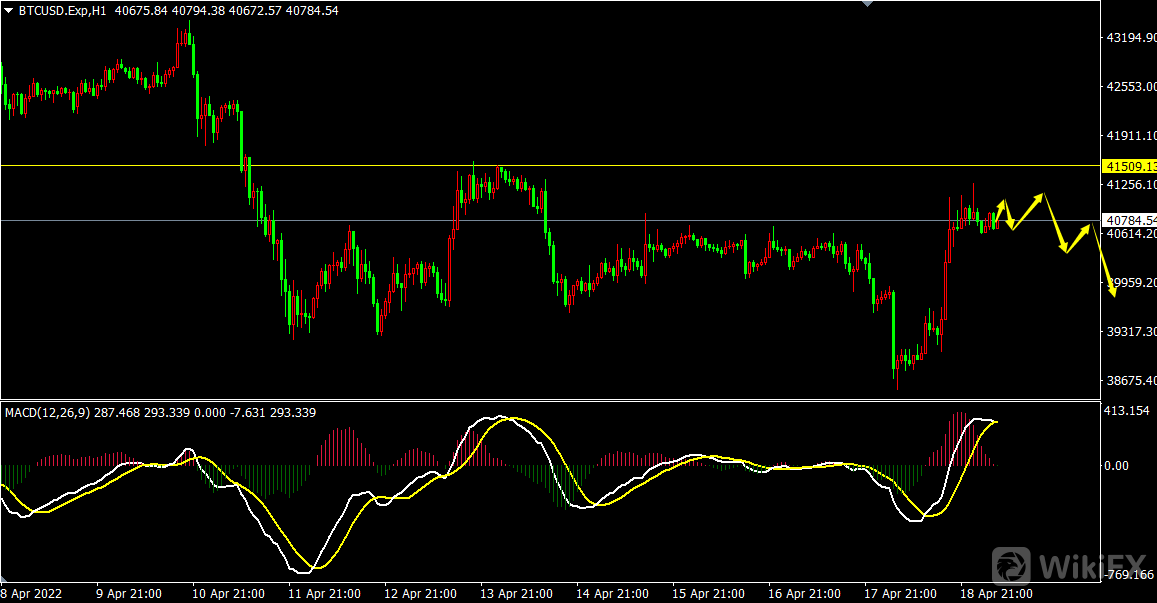
Task: Click the open value 40675.84 in chart header
Action: (x=142, y=11)
